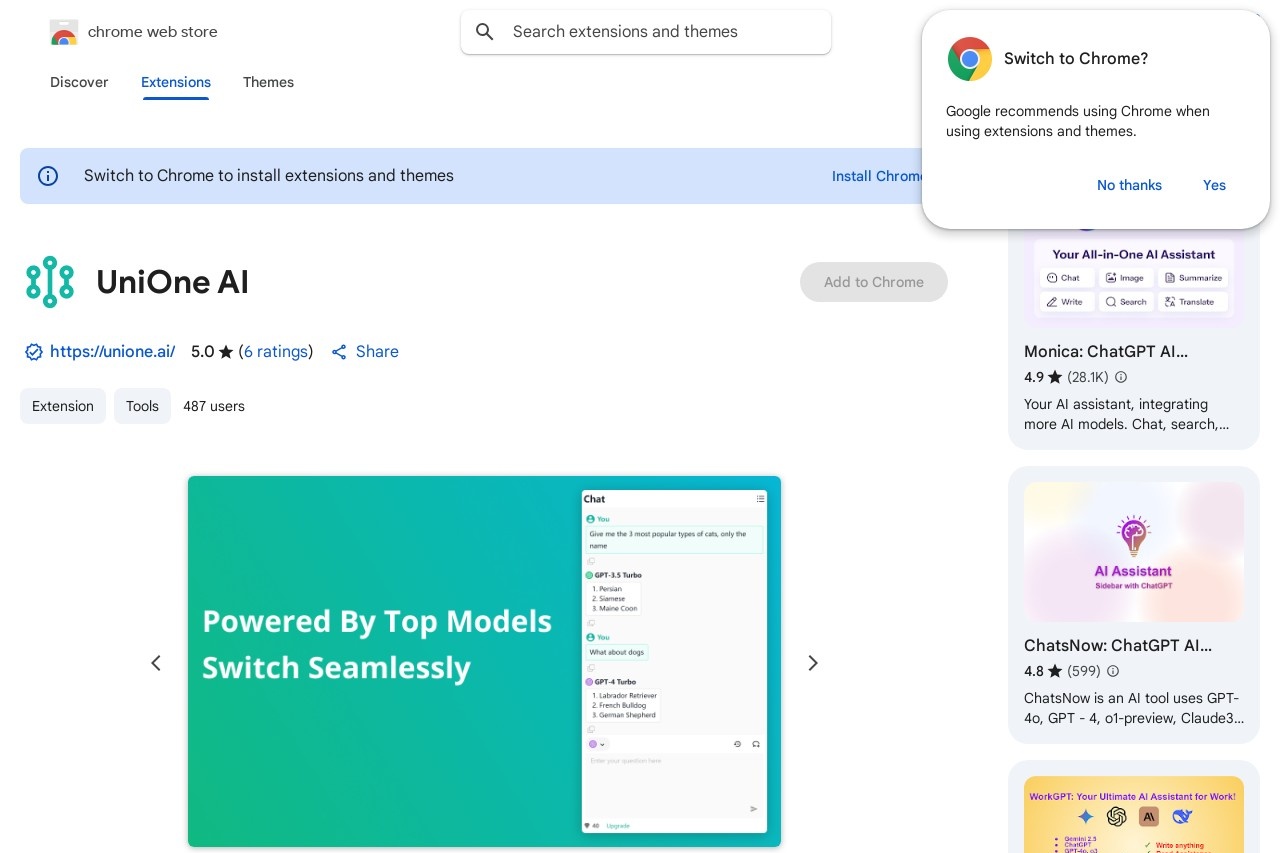The image size is (1280, 853).
Task: Click the Chrome Web Store logo
Action: tap(64, 32)
